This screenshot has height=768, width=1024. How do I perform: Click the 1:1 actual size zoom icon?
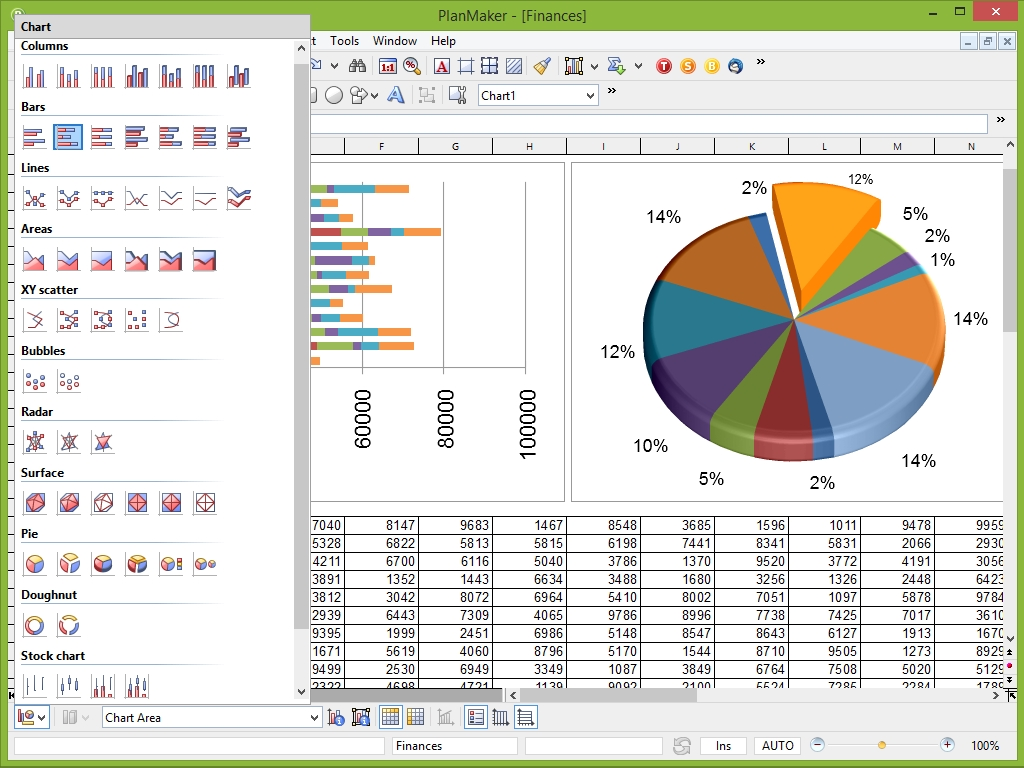(x=387, y=66)
